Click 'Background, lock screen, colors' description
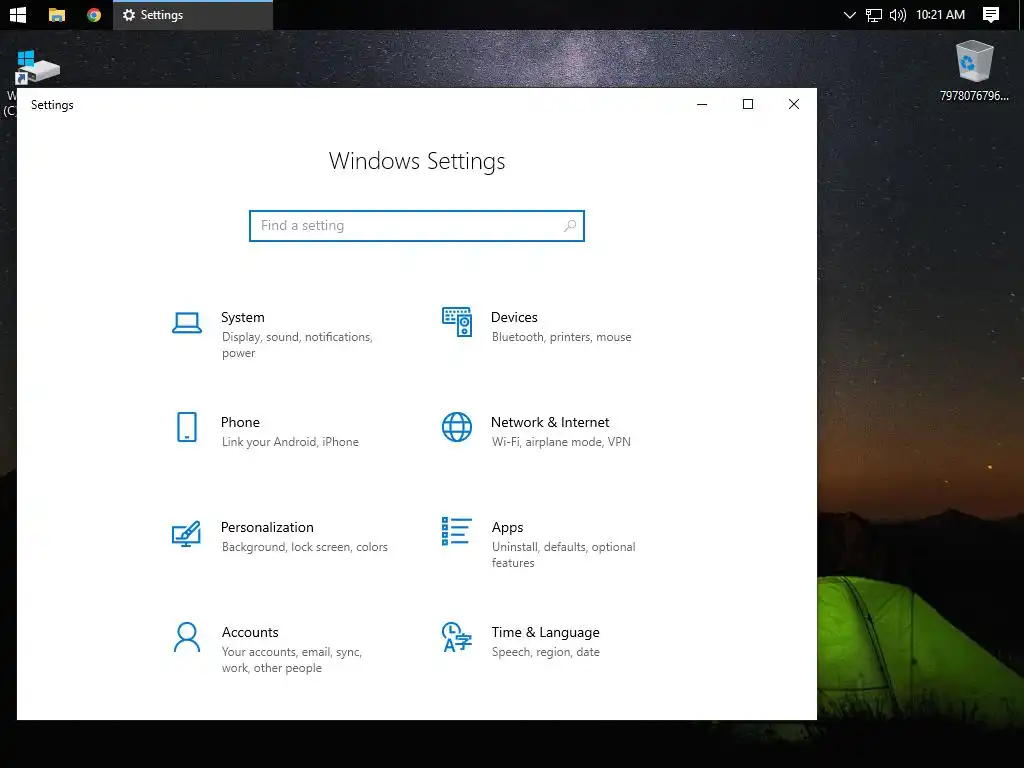 [x=304, y=547]
